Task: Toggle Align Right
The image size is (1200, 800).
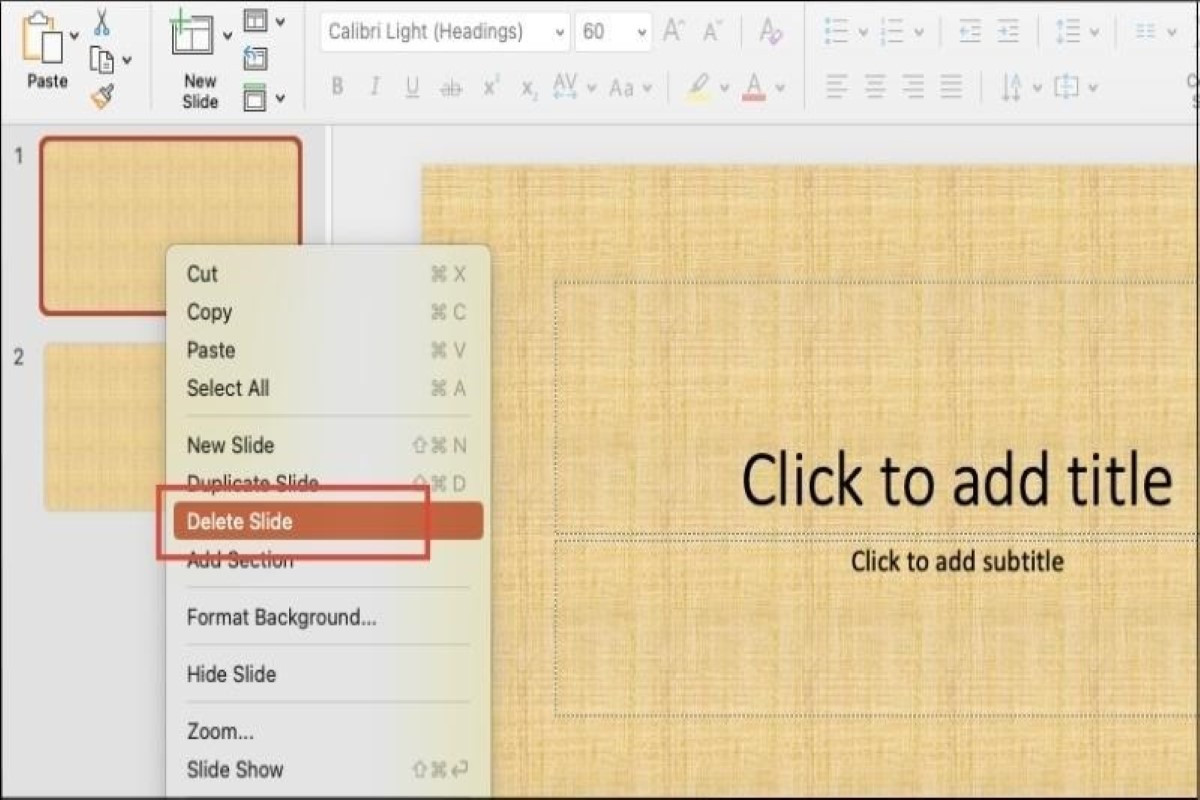Action: [913, 88]
